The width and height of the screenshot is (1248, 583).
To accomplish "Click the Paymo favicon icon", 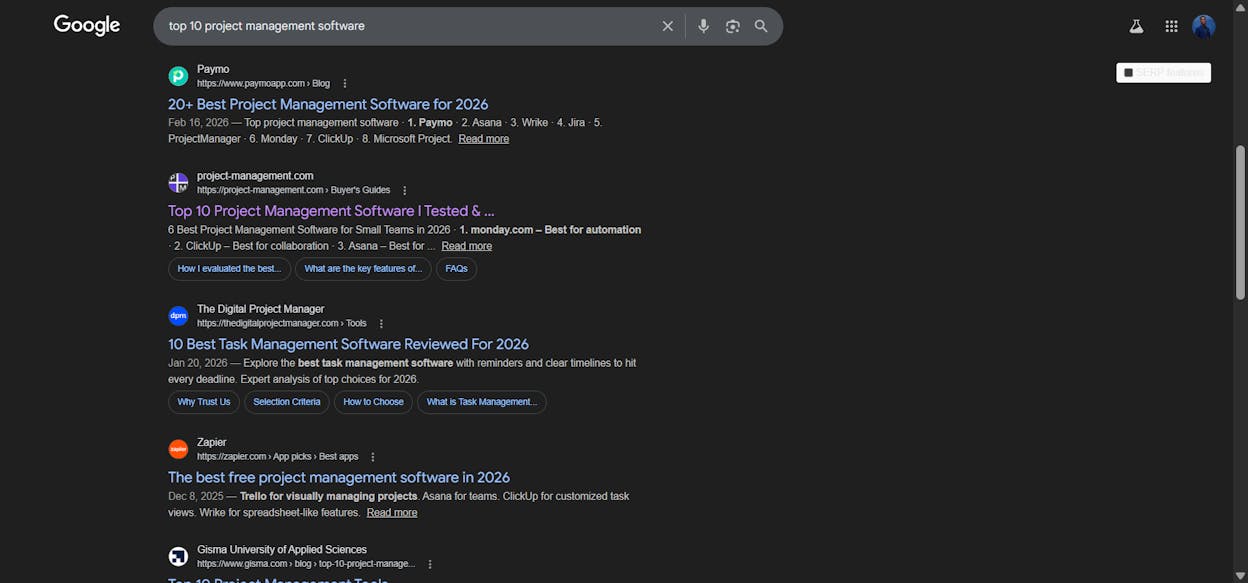I will (x=178, y=76).
